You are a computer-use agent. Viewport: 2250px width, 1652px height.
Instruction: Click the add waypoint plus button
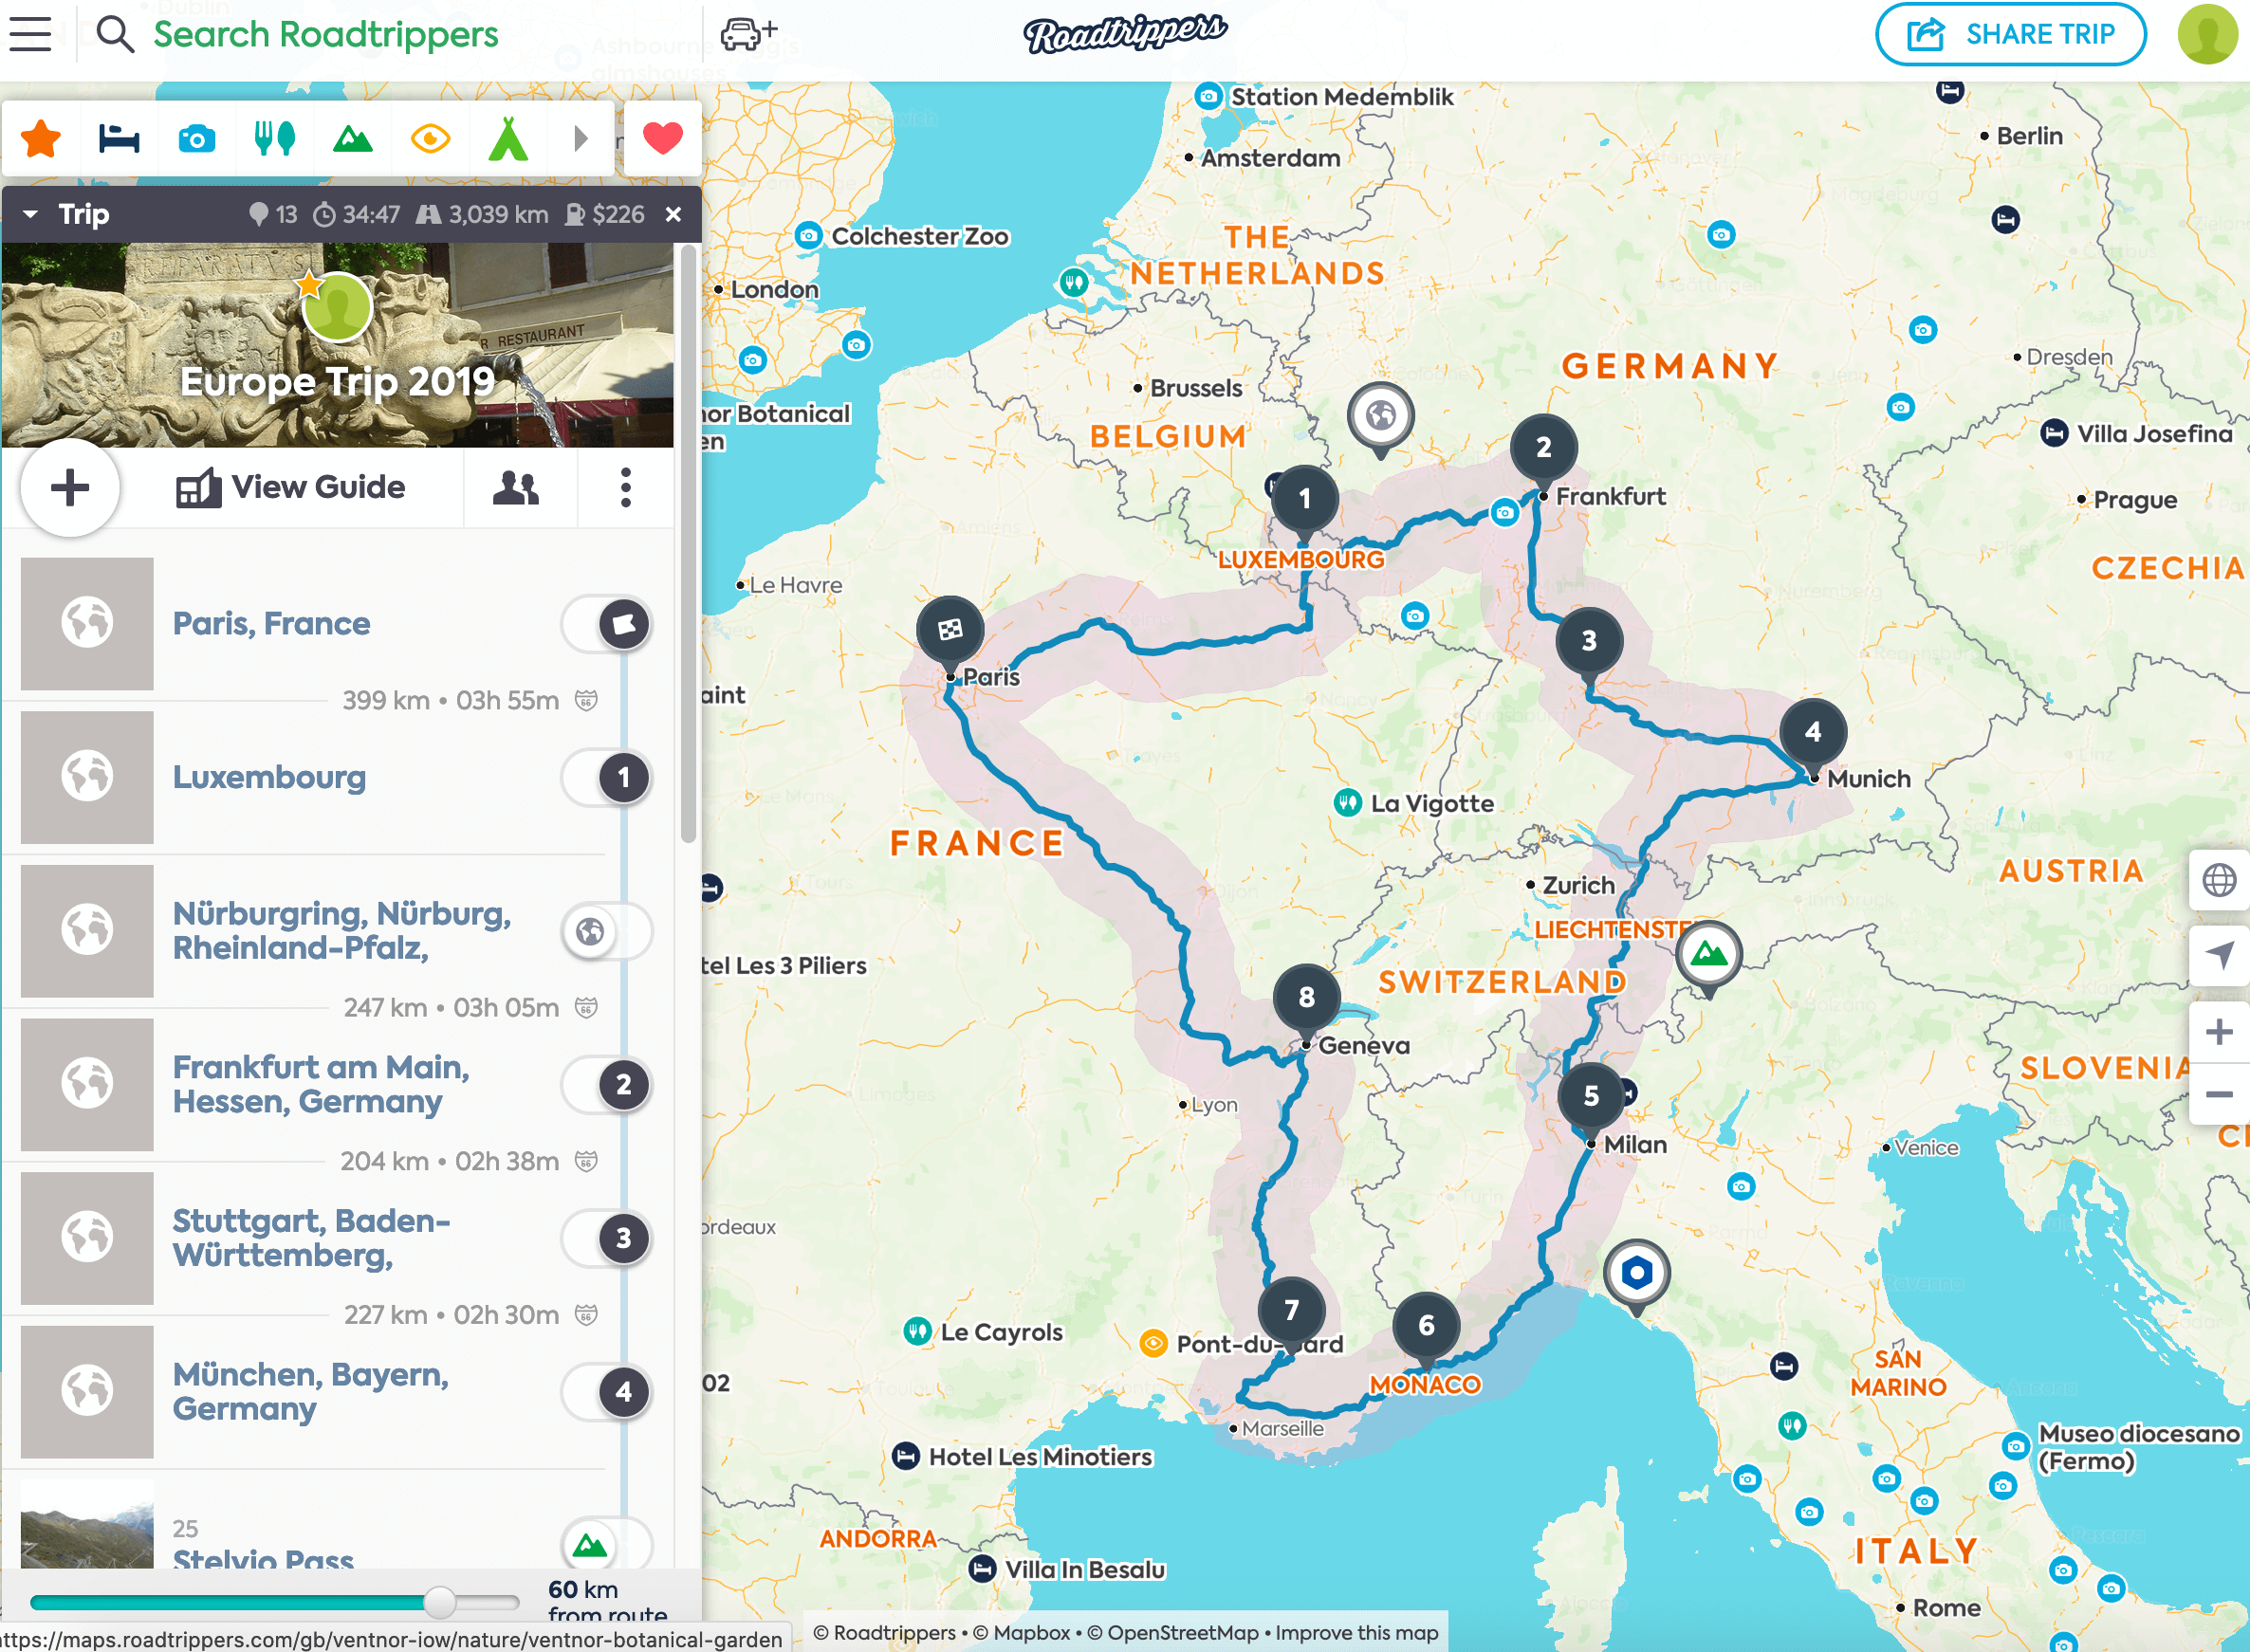coord(70,488)
